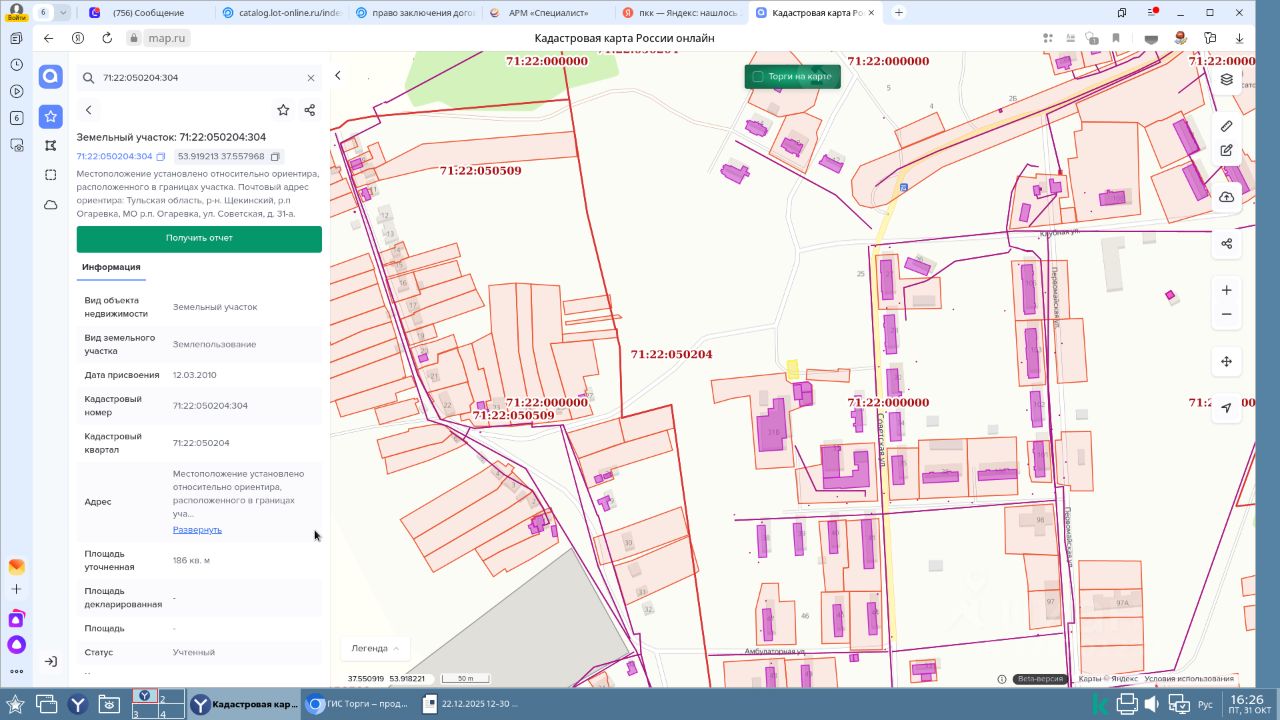Copy the parcel coordinates 53.919213 37.557968
Viewport: 1280px width, 720px height.
[275, 157]
